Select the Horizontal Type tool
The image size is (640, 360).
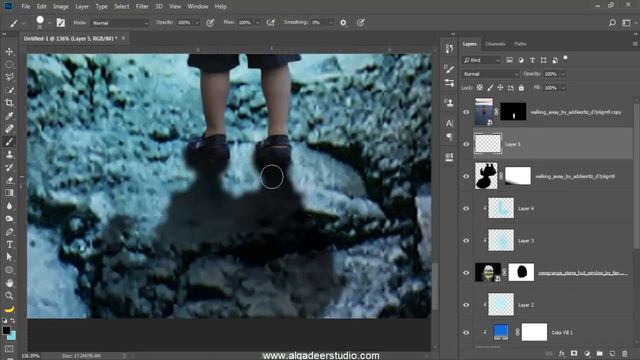click(x=9, y=244)
